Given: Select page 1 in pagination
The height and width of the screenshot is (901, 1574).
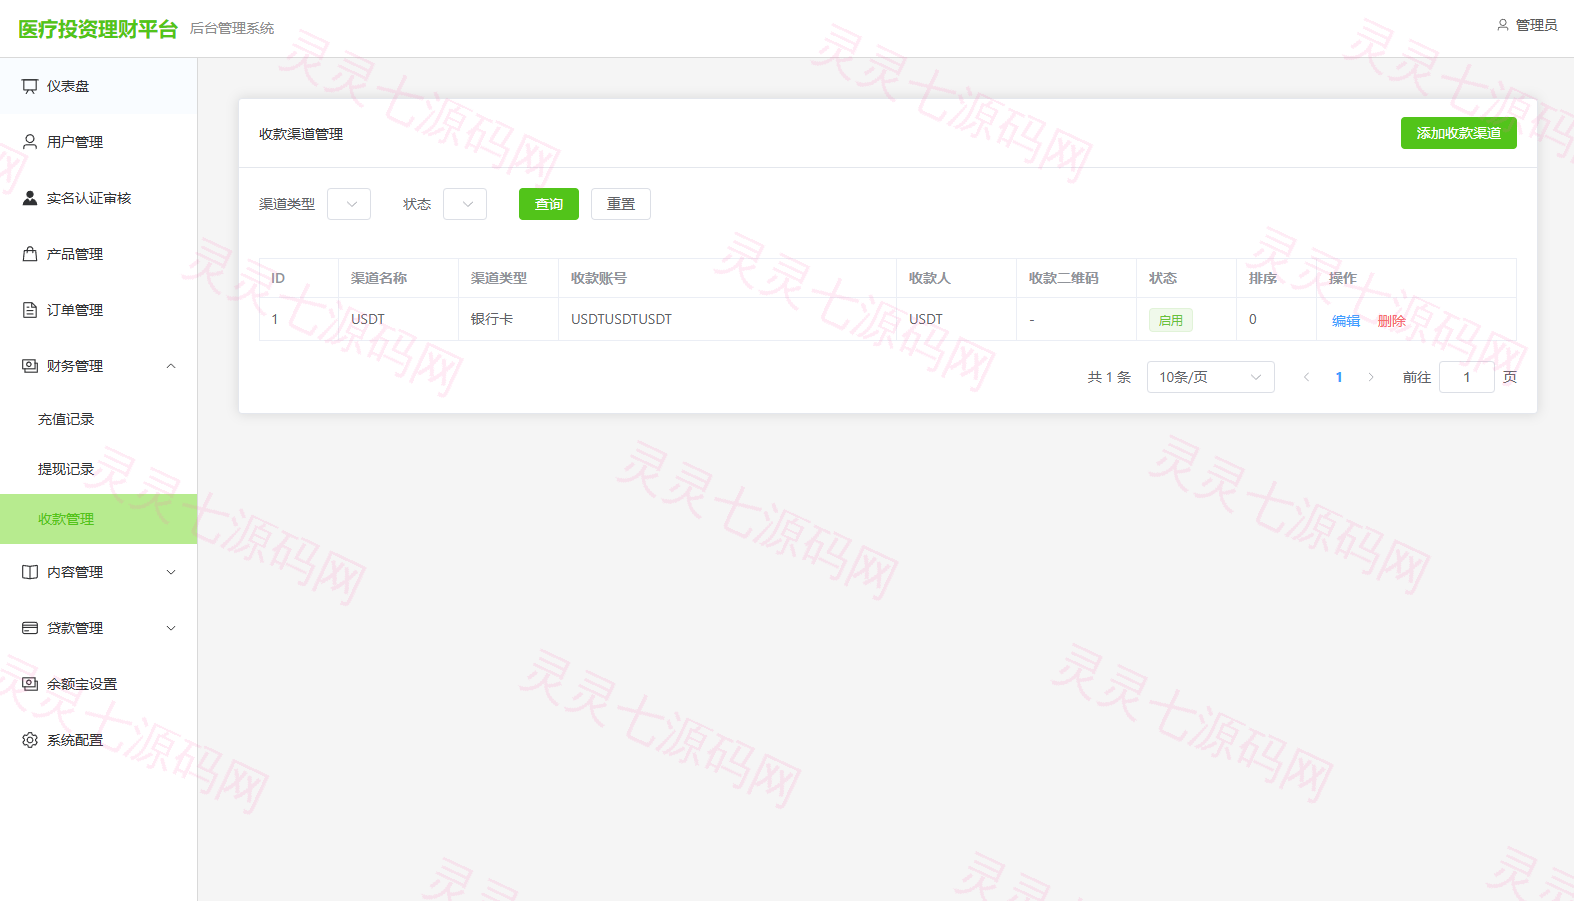Looking at the screenshot, I should (x=1339, y=377).
